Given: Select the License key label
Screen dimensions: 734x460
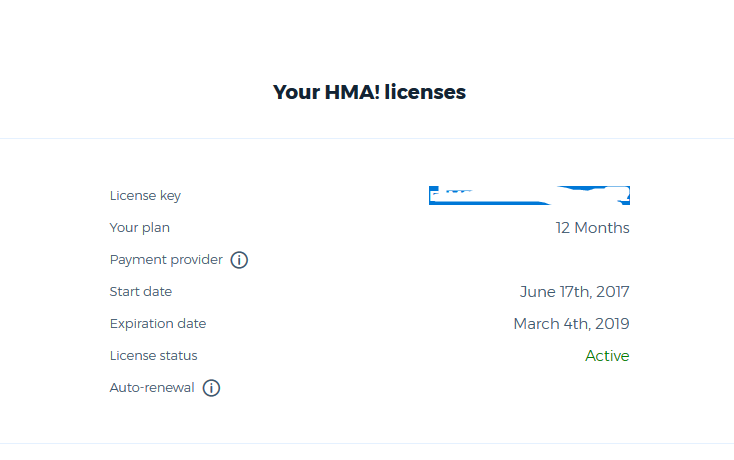Looking at the screenshot, I should [x=145, y=196].
